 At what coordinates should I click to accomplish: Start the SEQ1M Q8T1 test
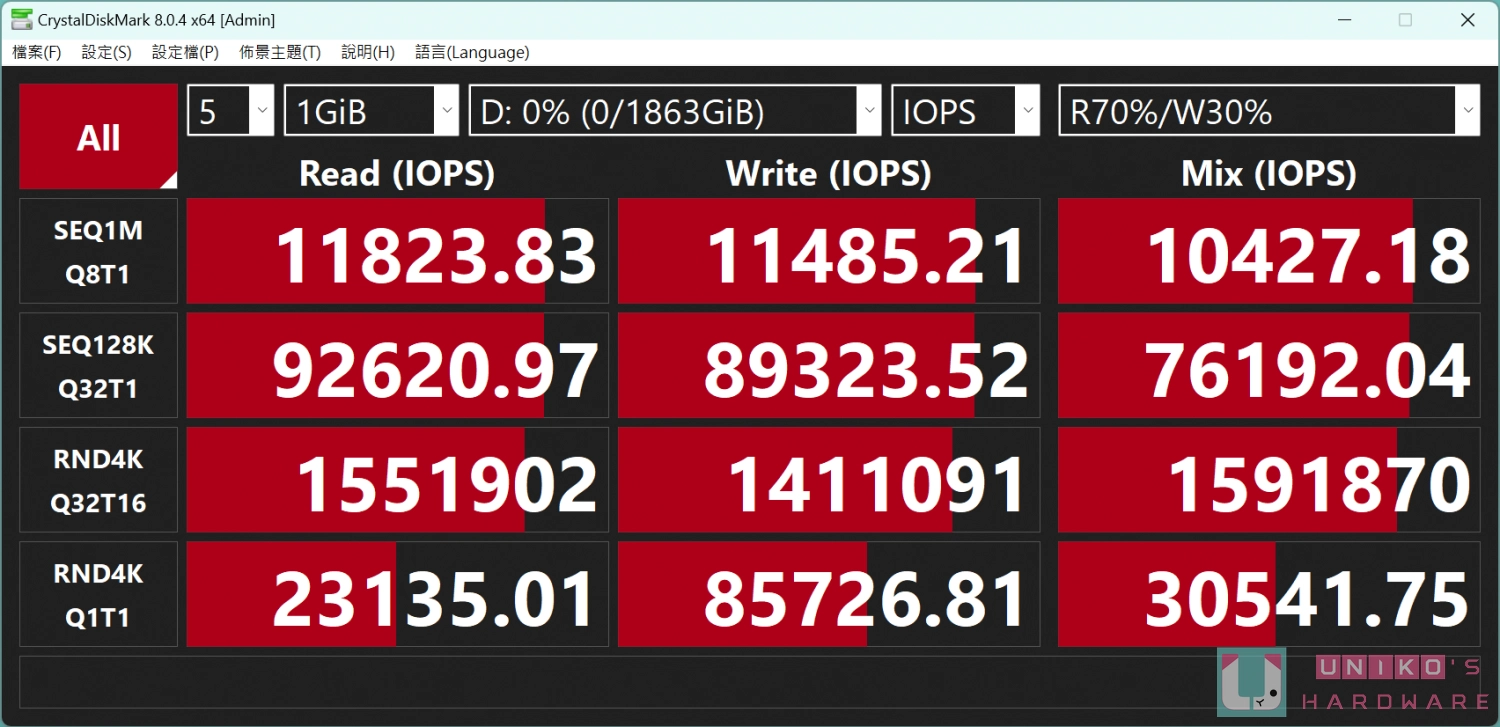(98, 251)
